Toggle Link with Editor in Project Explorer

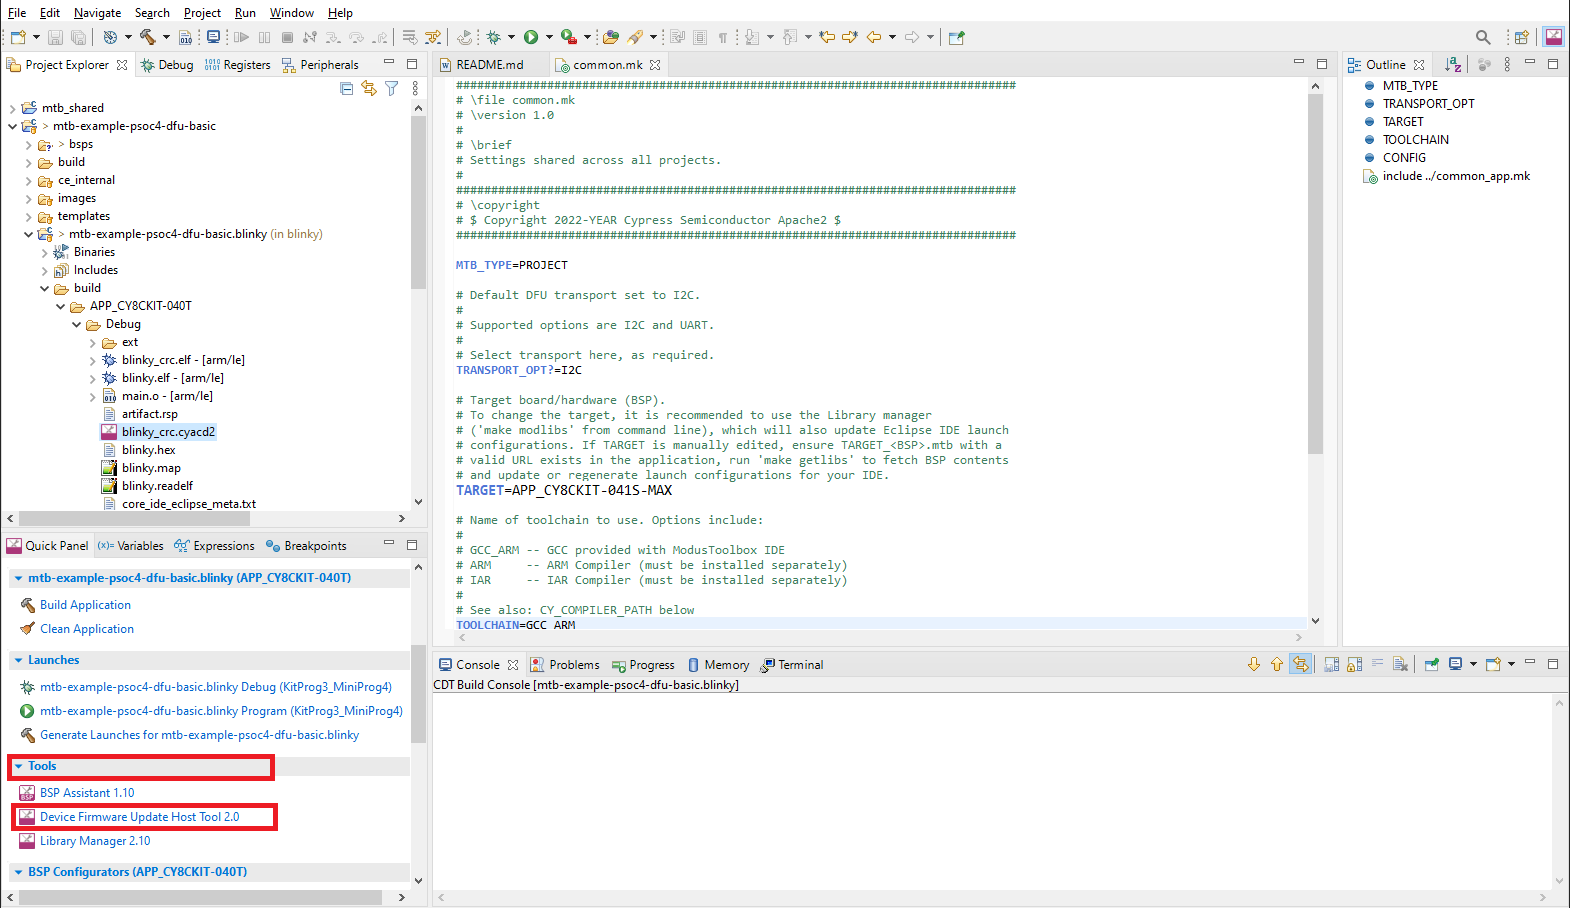369,88
